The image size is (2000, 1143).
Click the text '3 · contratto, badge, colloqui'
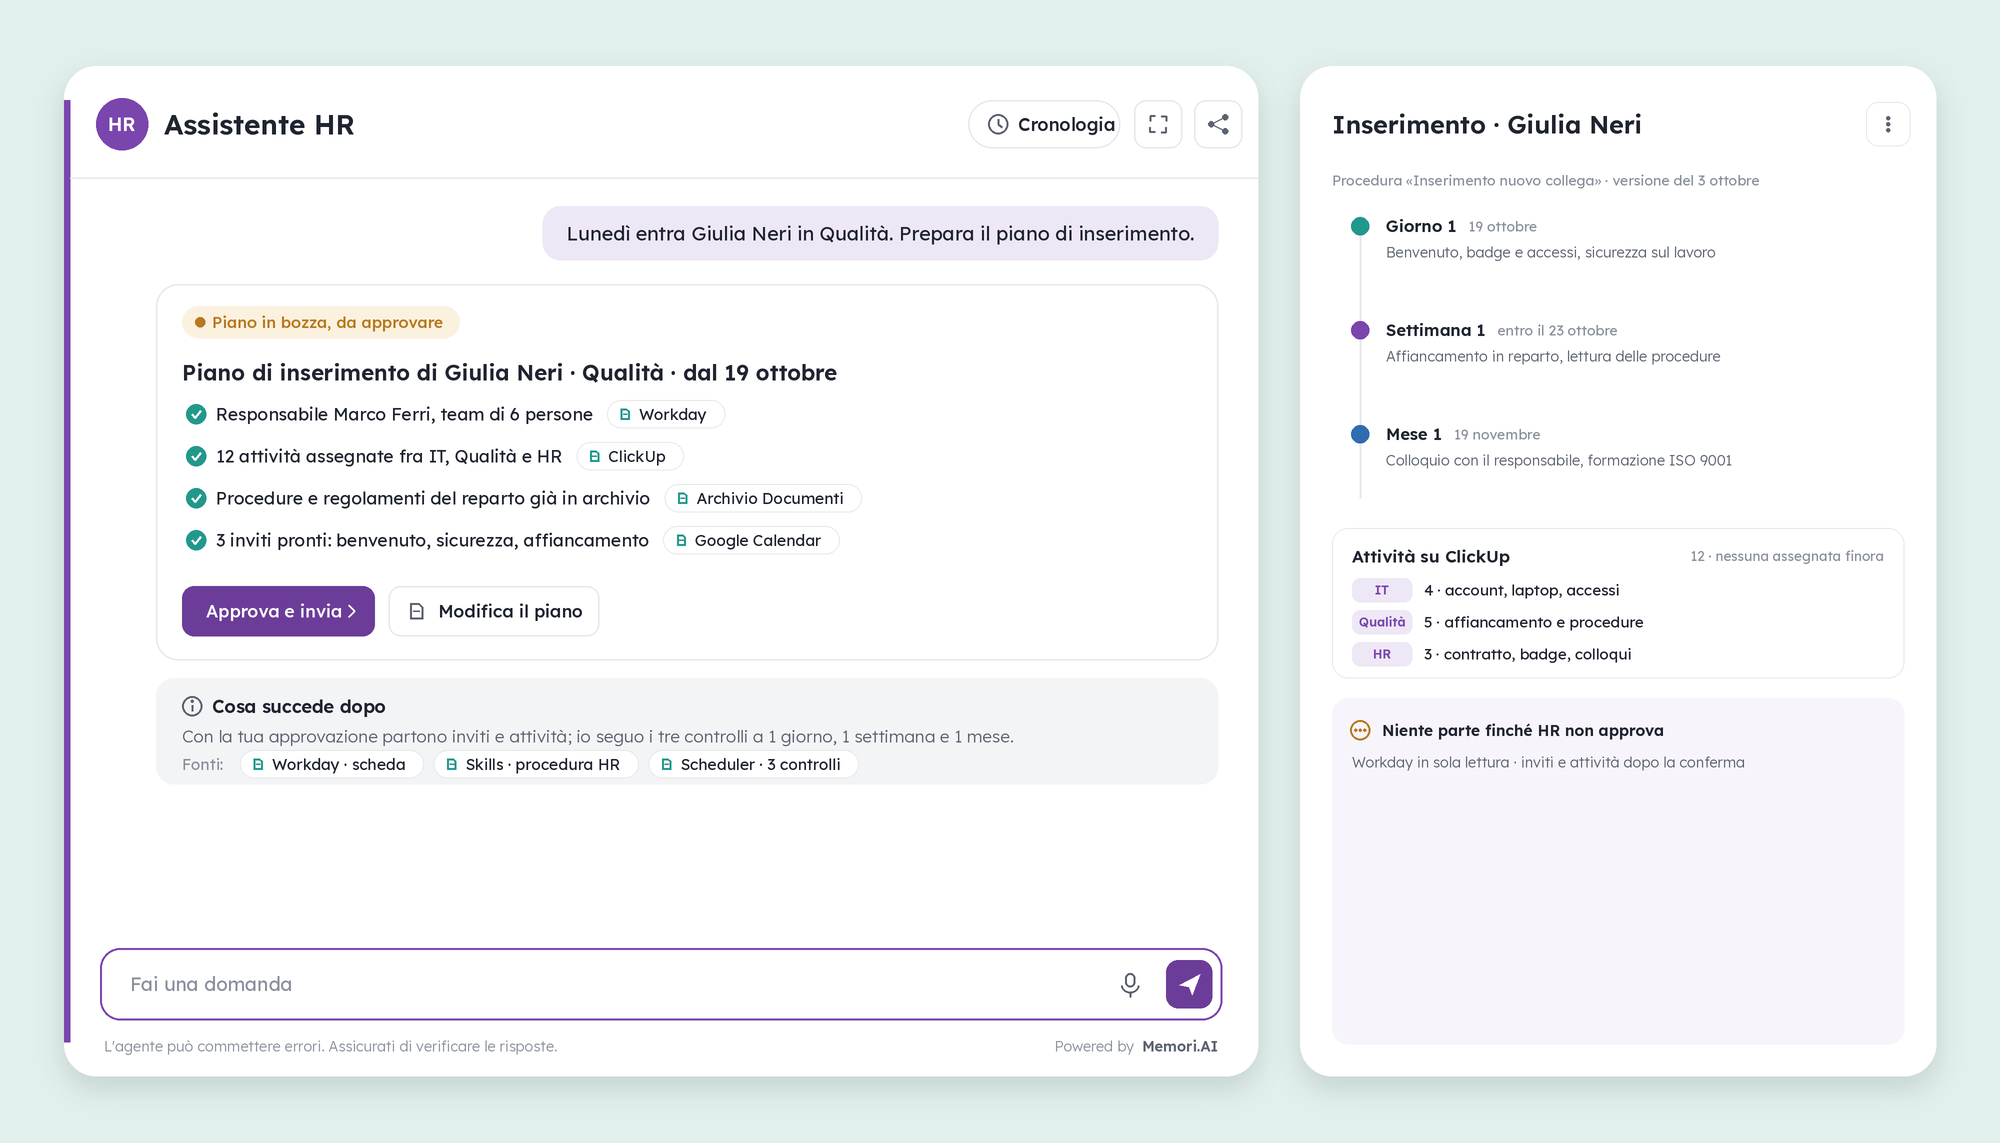(1527, 654)
